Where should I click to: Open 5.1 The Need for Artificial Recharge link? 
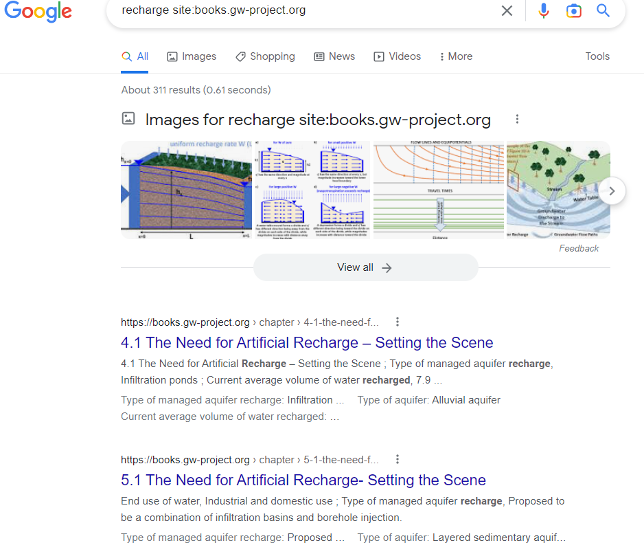[x=303, y=480]
